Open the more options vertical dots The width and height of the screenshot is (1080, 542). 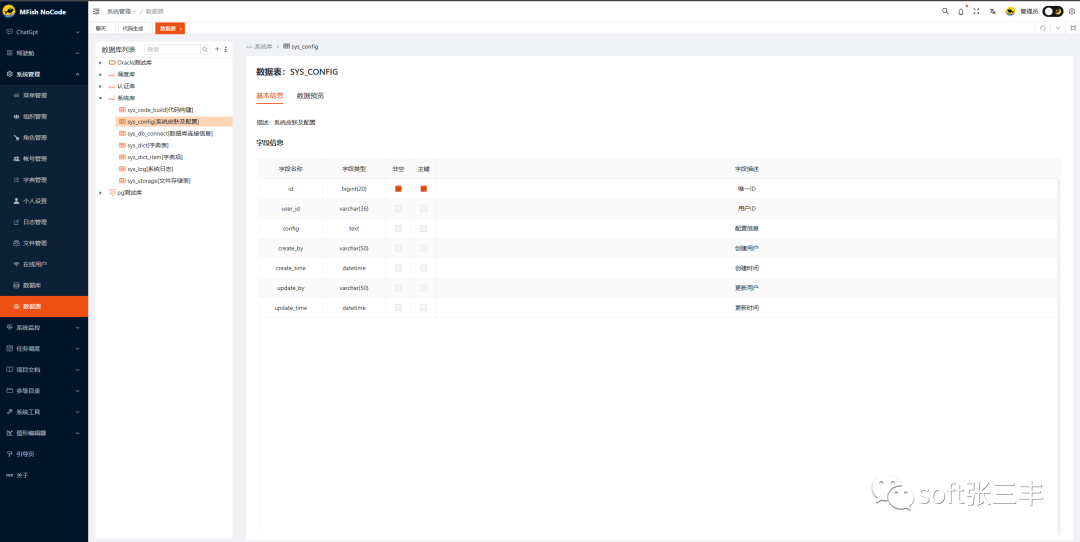tap(226, 50)
